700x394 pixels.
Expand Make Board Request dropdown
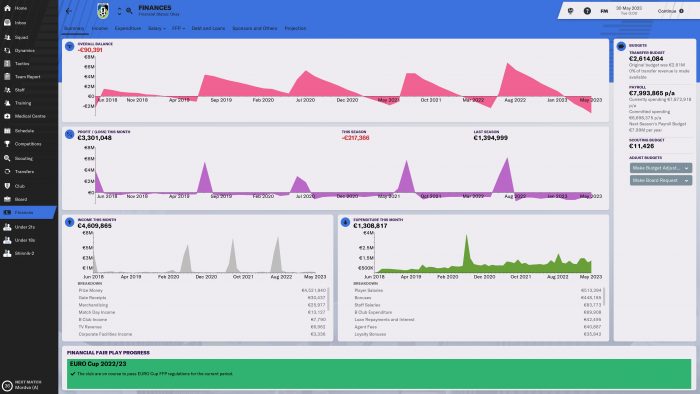point(661,180)
